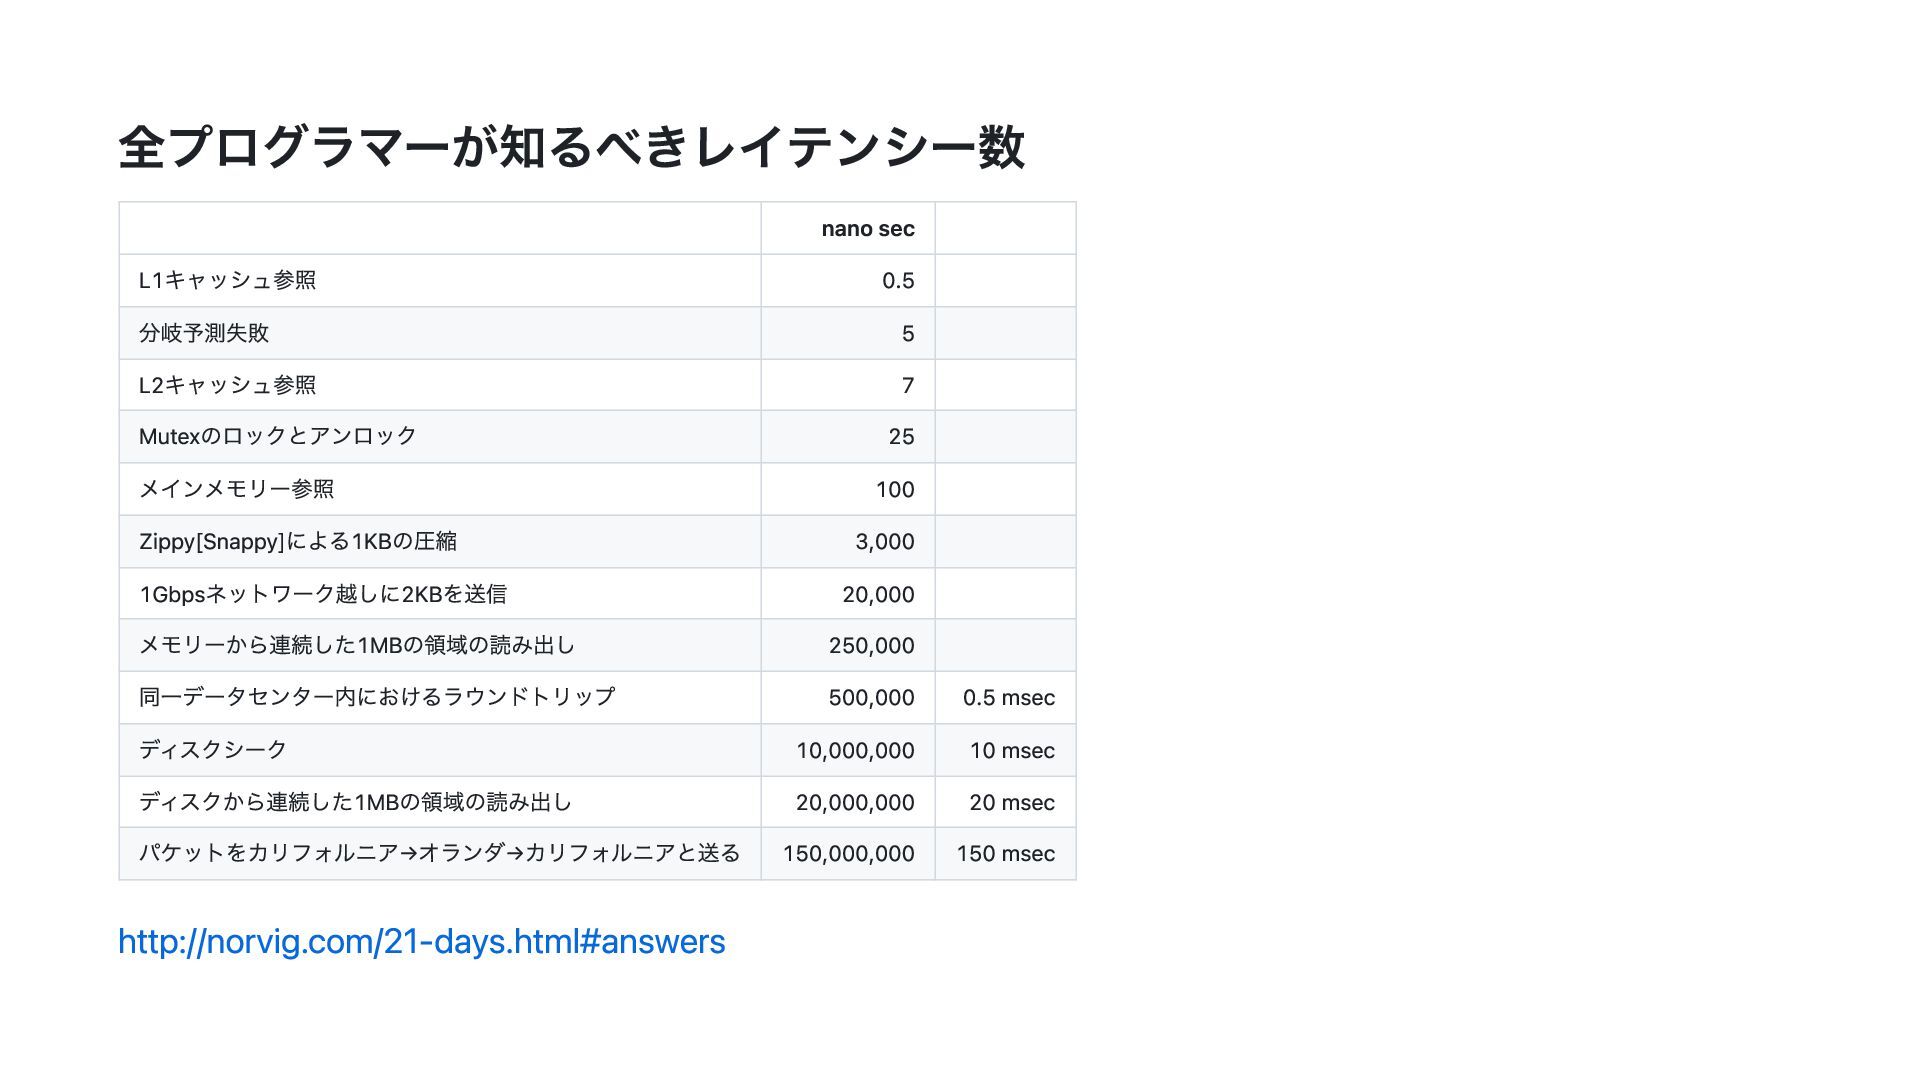Image resolution: width=1920 pixels, height=1080 pixels.
Task: Click the slide title about latency numbers
Action: [571, 147]
